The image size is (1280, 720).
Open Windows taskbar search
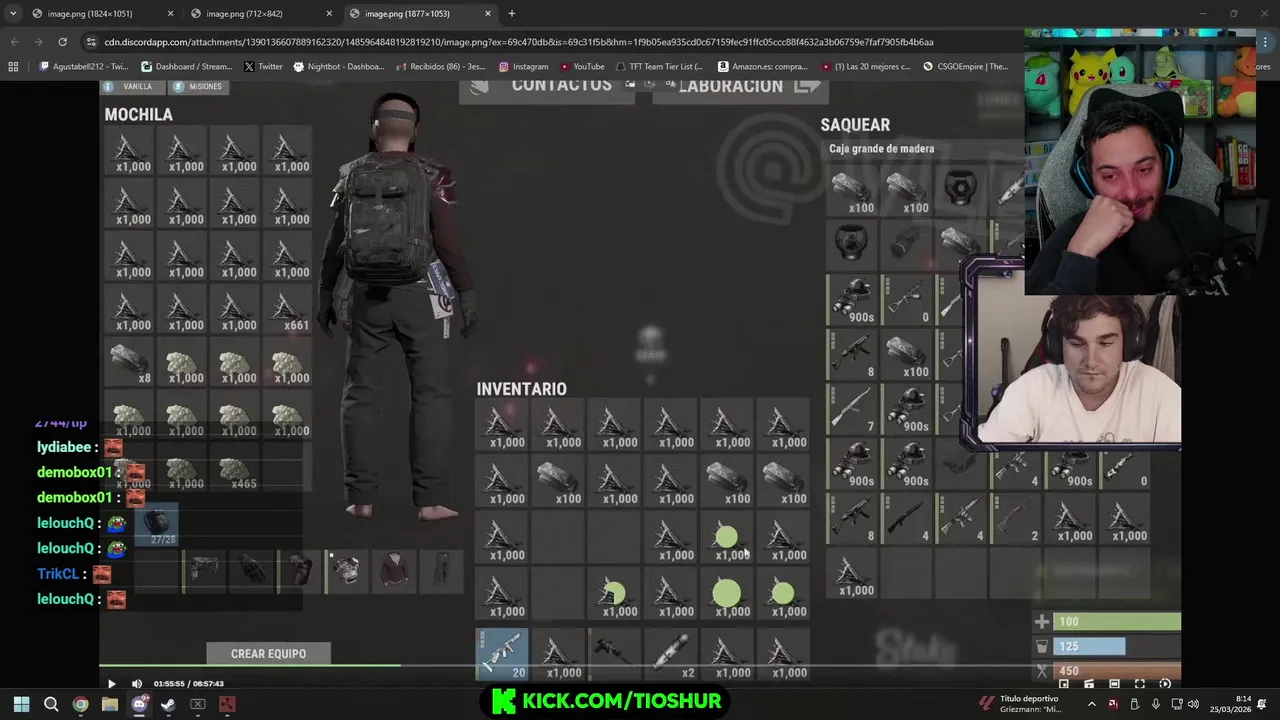[x=51, y=704]
